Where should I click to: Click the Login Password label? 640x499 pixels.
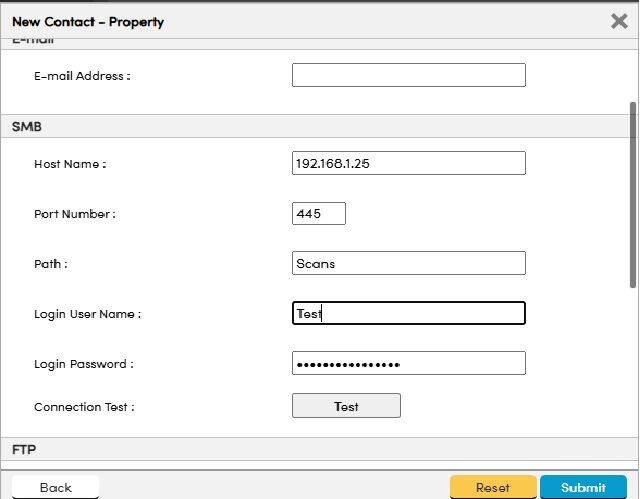pyautogui.click(x=83, y=364)
